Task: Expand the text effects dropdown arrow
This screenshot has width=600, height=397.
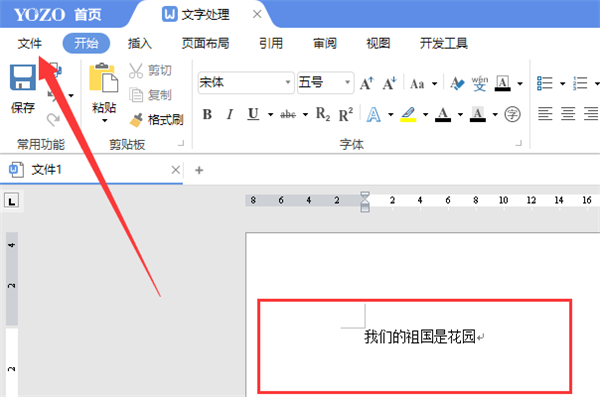Action: 390,114
